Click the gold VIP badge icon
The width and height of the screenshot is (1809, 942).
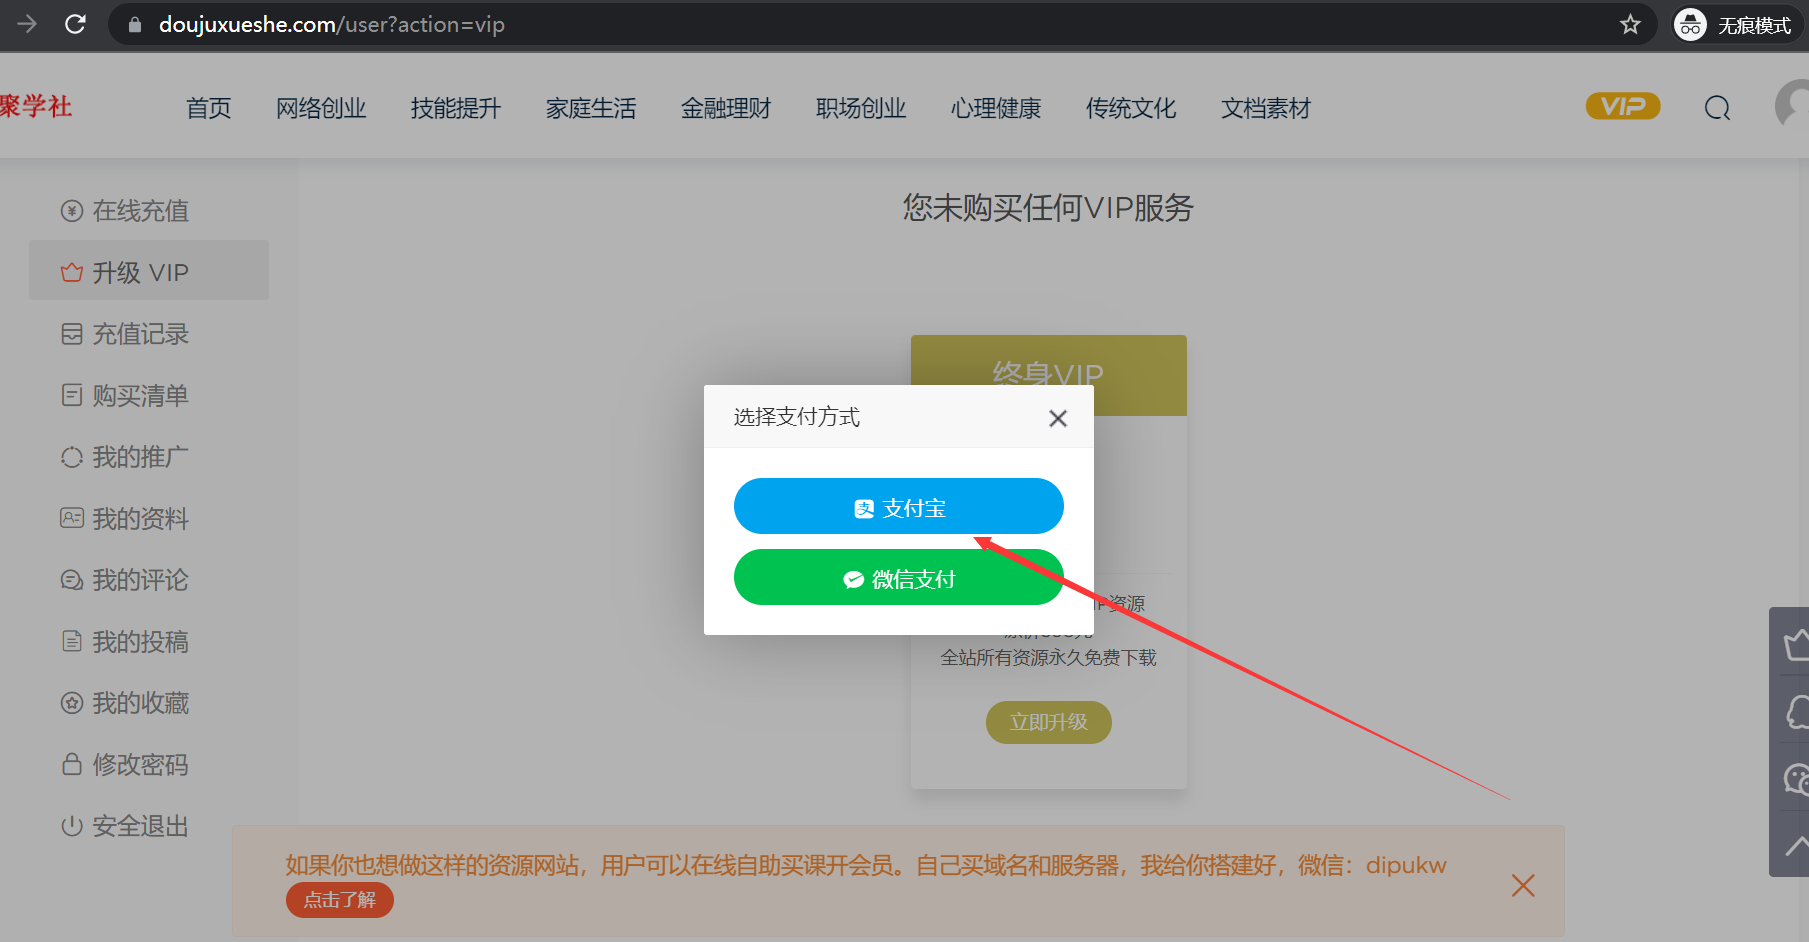pyautogui.click(x=1622, y=106)
